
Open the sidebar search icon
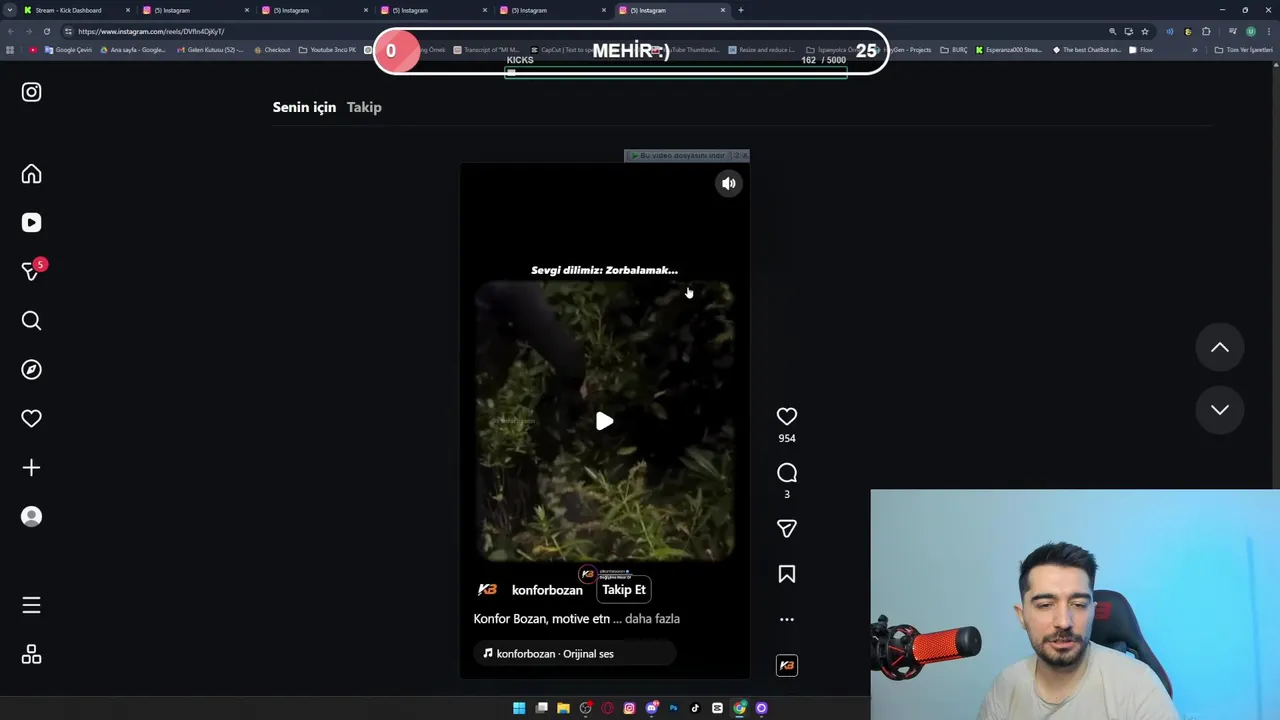31,320
